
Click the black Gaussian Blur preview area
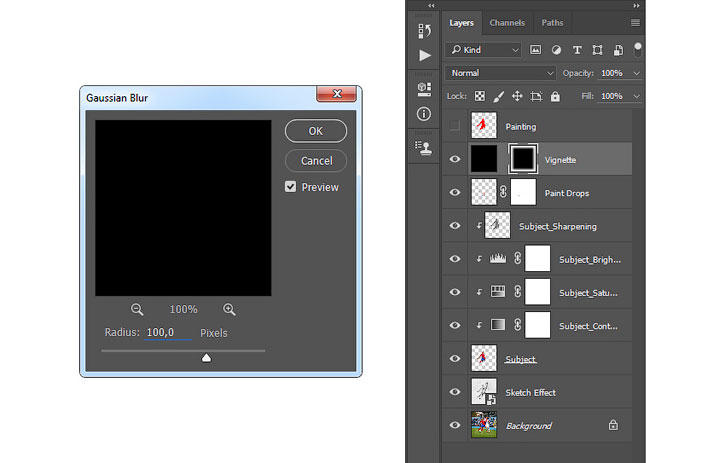coord(183,208)
